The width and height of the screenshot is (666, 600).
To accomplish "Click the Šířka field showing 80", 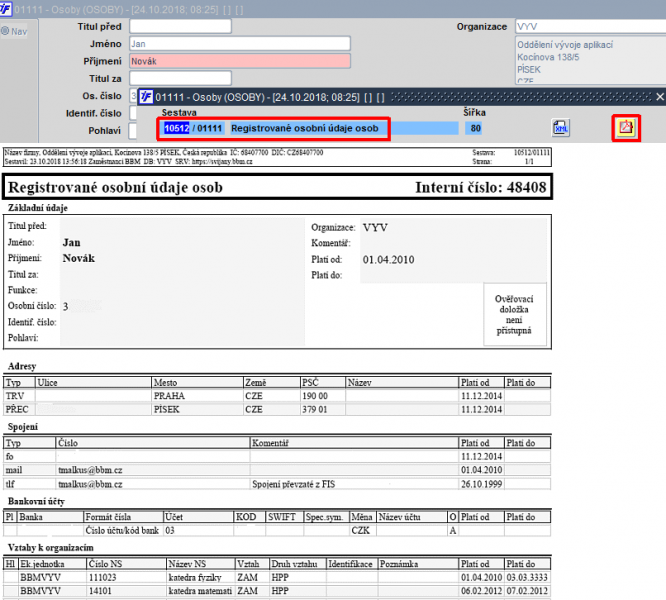I will [x=475, y=128].
